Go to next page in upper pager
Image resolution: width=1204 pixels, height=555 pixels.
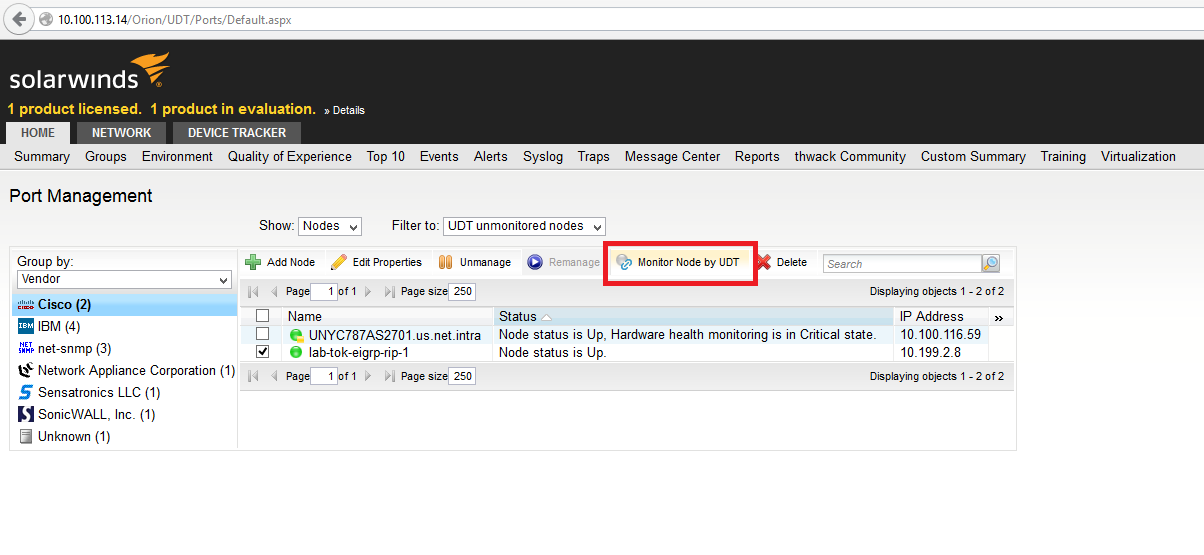368,292
